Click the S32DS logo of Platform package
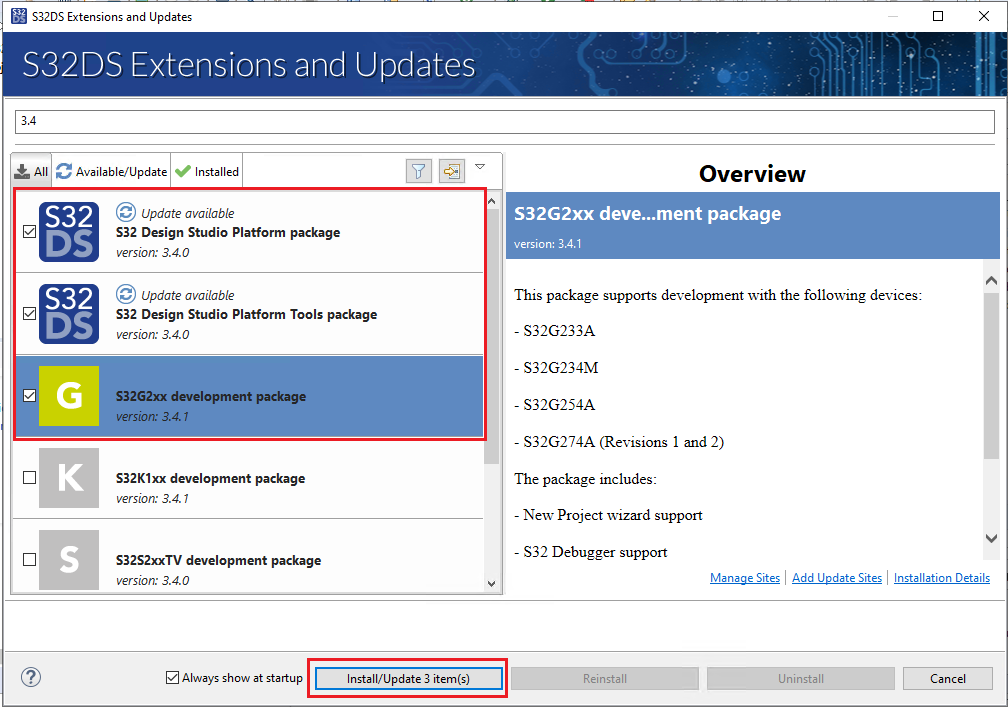The image size is (1008, 708). tap(69, 231)
